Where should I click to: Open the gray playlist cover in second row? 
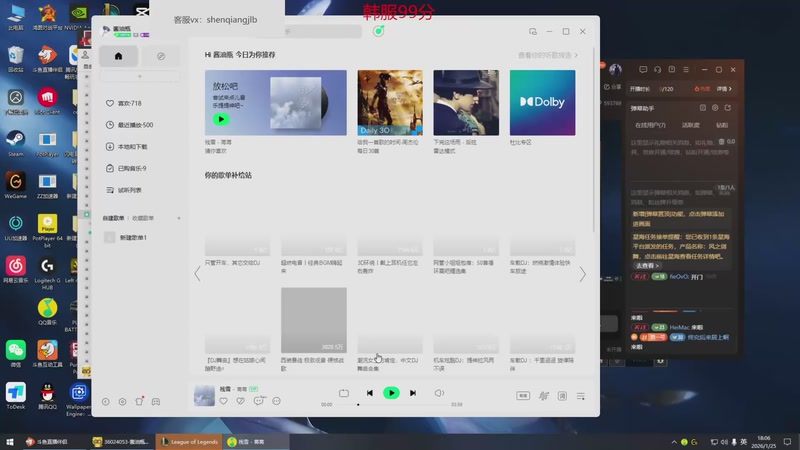(314, 320)
